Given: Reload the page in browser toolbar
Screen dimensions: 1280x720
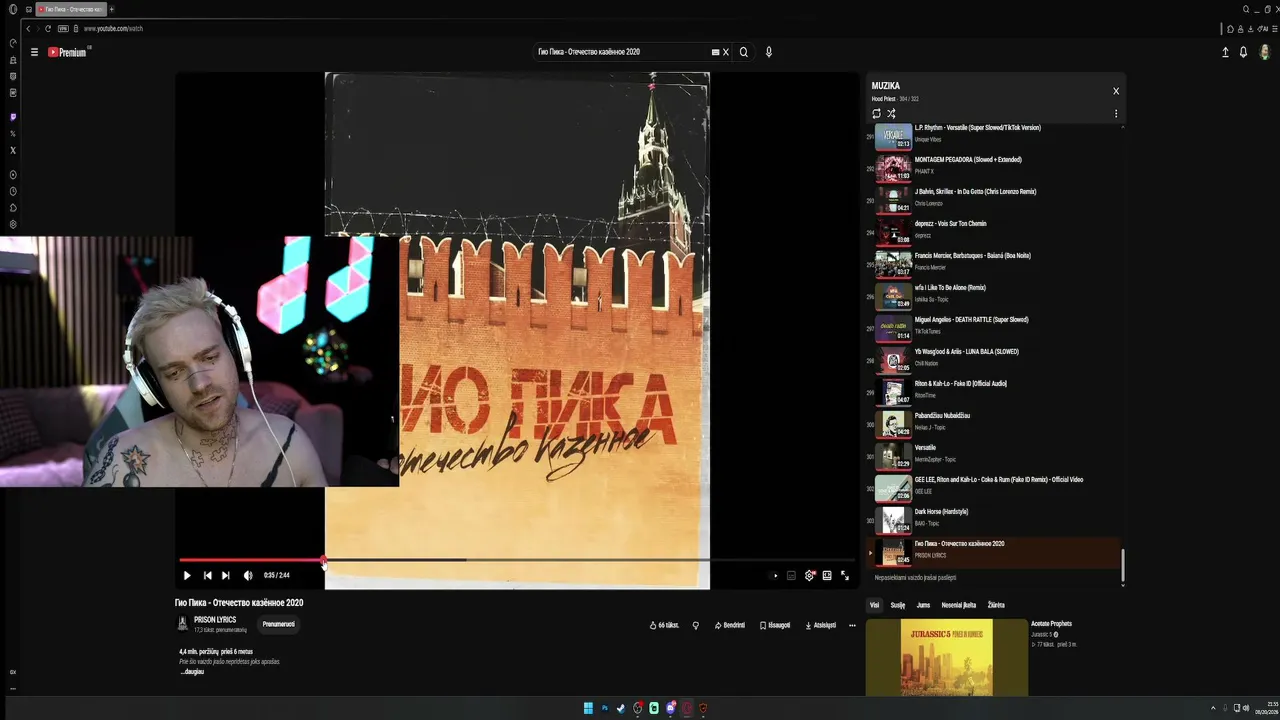Looking at the screenshot, I should point(48,29).
